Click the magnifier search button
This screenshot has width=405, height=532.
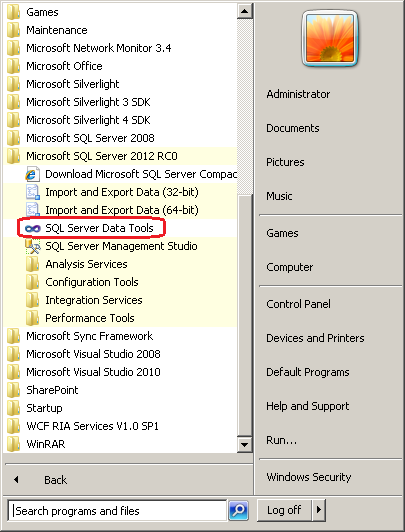coord(238,510)
